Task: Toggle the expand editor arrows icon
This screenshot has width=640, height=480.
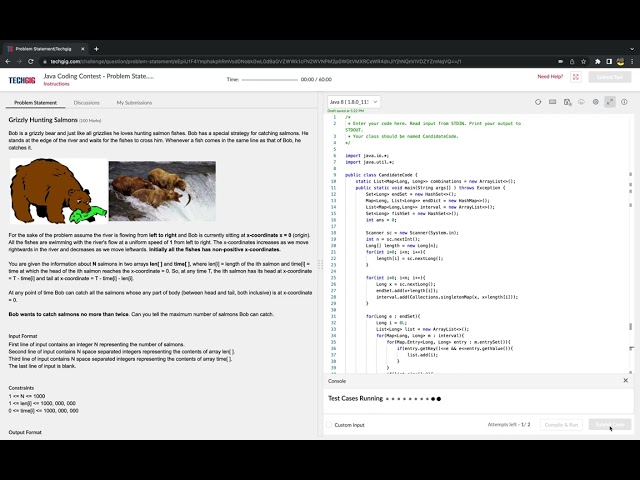Action: 610,102
